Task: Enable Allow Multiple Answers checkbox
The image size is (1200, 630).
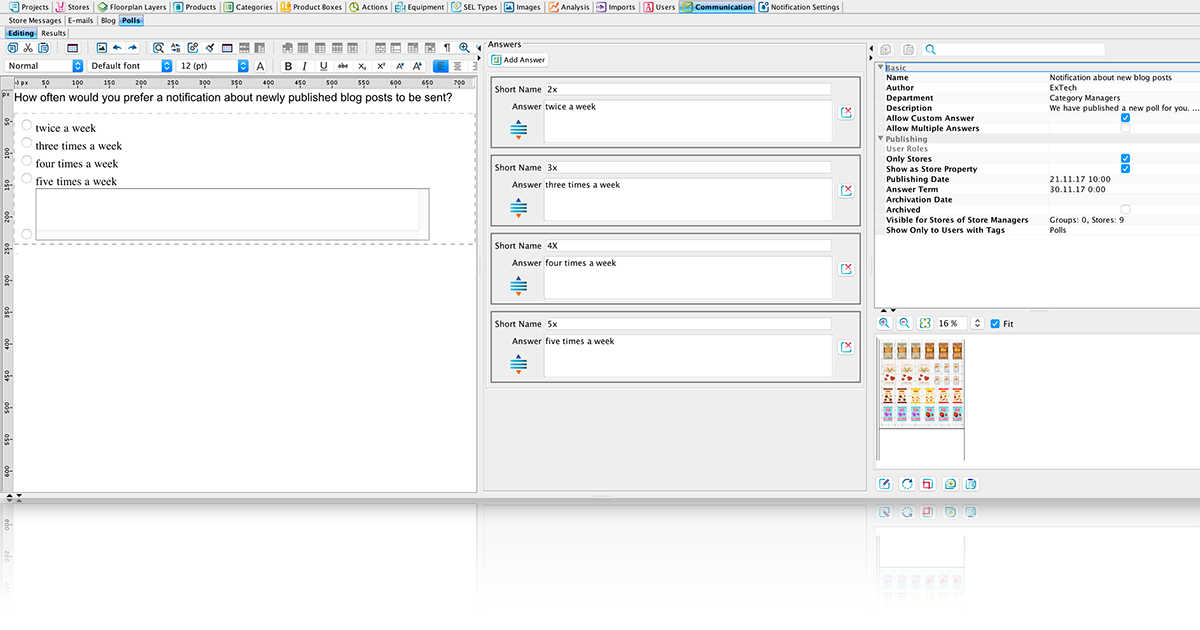Action: 1125,128
